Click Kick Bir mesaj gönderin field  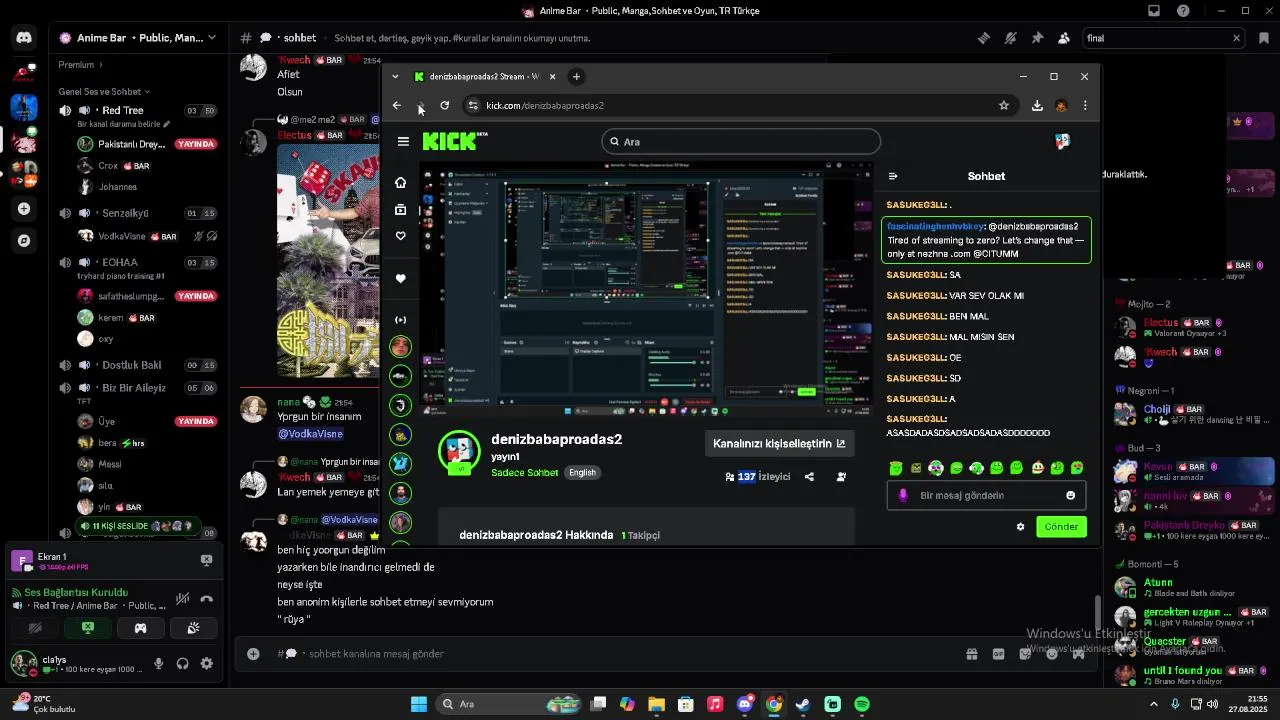(x=987, y=496)
